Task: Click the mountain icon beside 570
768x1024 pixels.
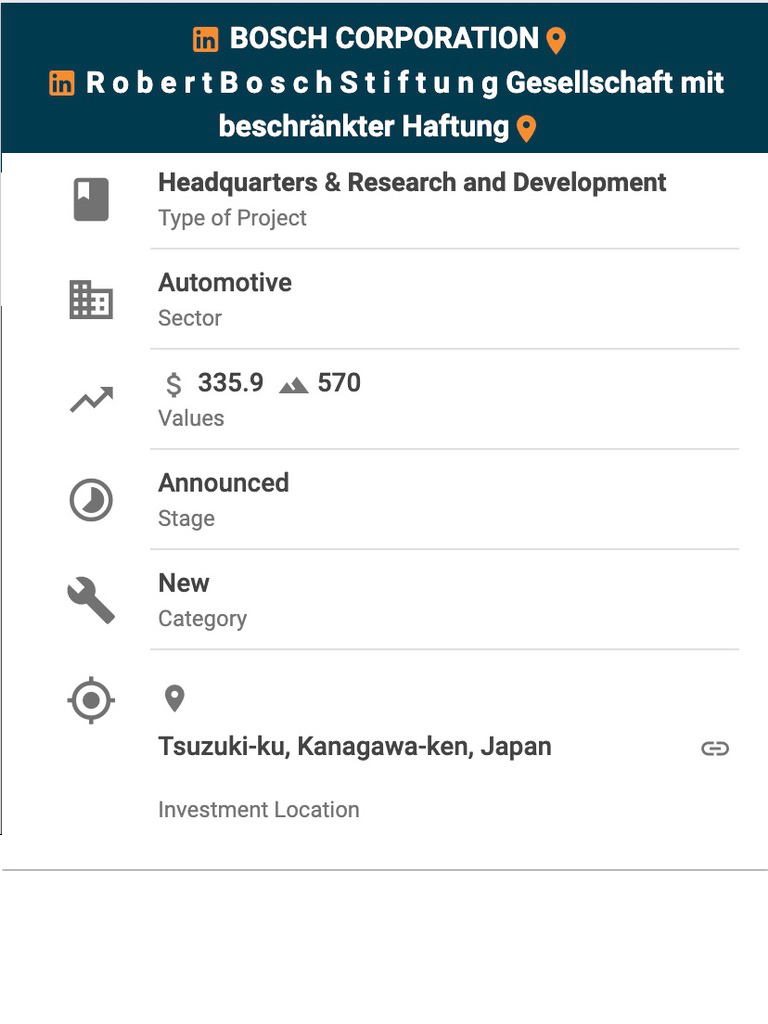Action: pyautogui.click(x=293, y=385)
